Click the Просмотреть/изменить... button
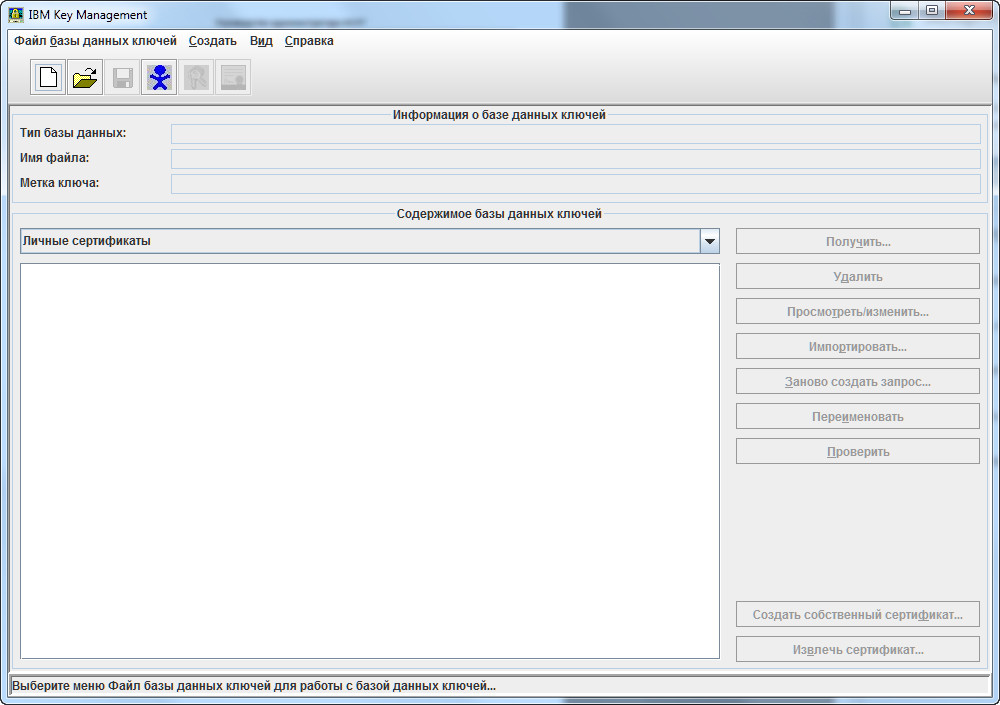 tap(858, 311)
